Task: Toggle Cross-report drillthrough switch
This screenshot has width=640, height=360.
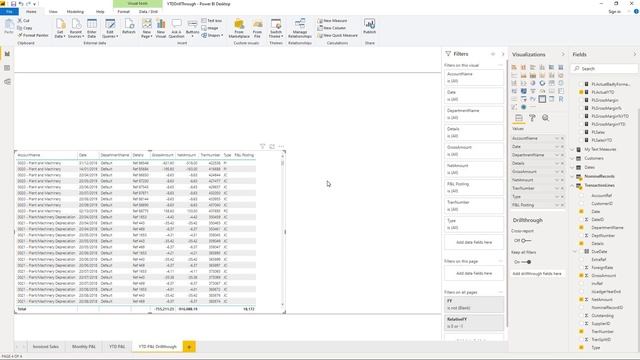Action: point(526,240)
